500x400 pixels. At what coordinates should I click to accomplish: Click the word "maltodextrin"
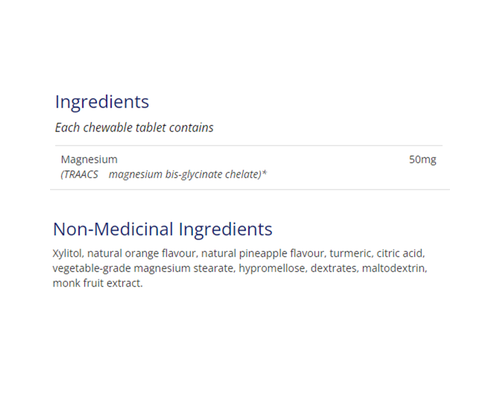pos(394,268)
